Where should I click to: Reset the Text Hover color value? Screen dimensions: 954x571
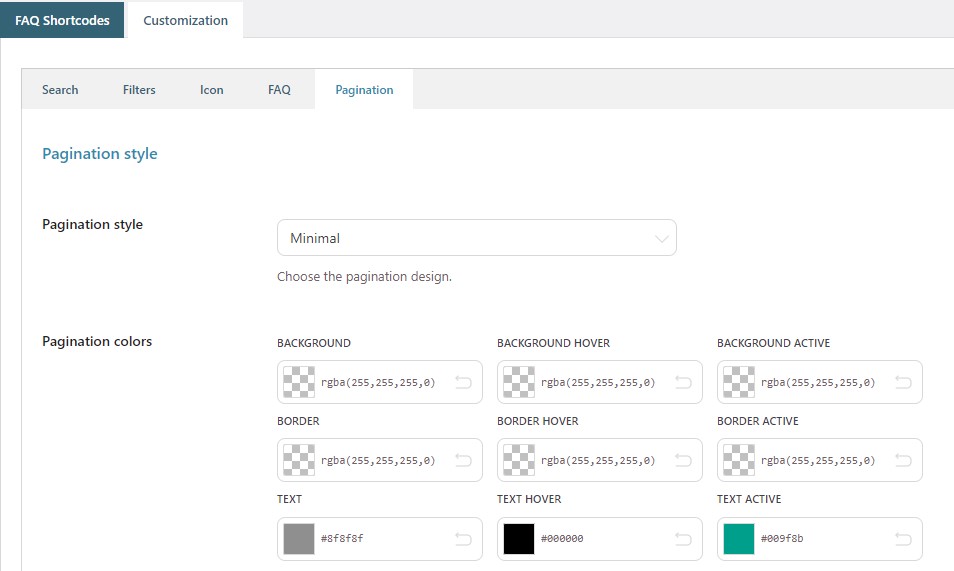click(x=683, y=539)
